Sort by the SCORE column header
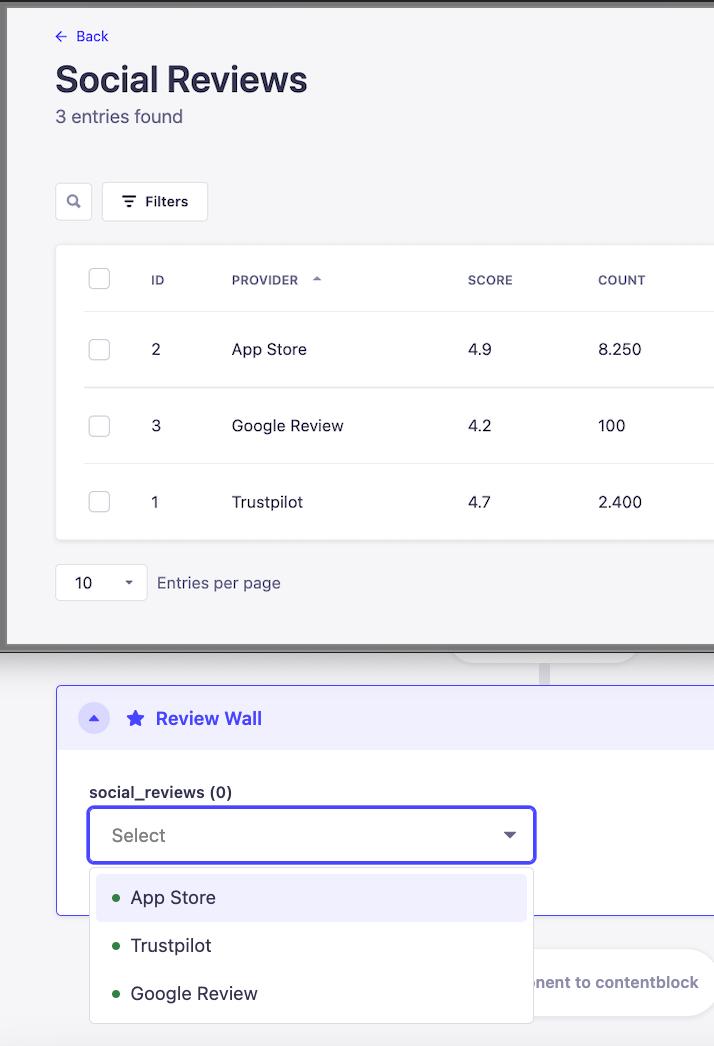Screen dimensions: 714x1046 point(490,280)
